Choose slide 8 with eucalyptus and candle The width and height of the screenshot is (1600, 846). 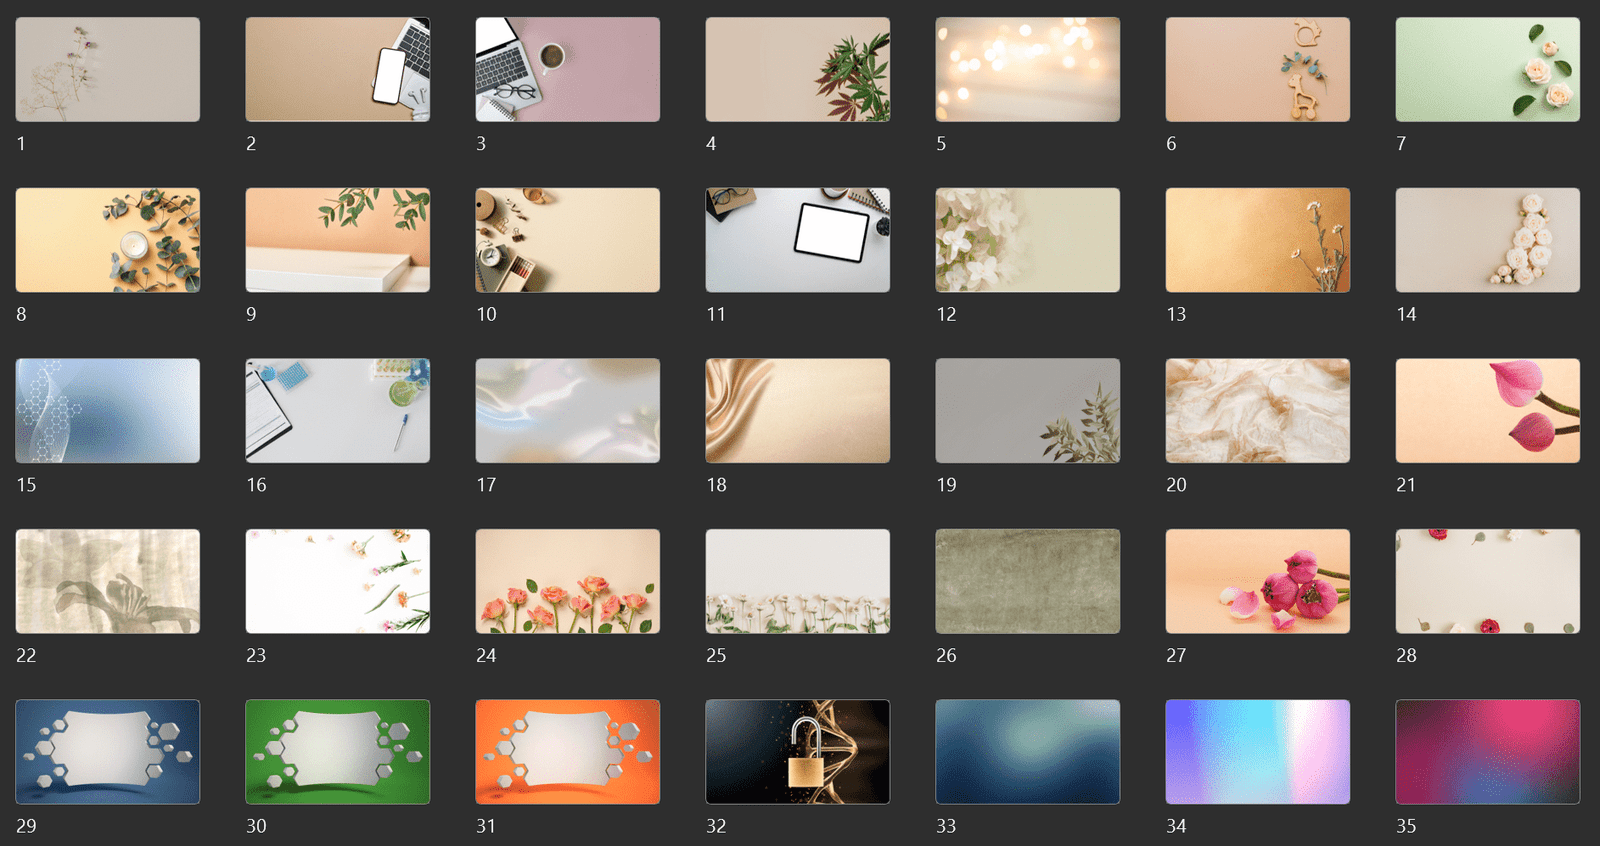click(108, 240)
